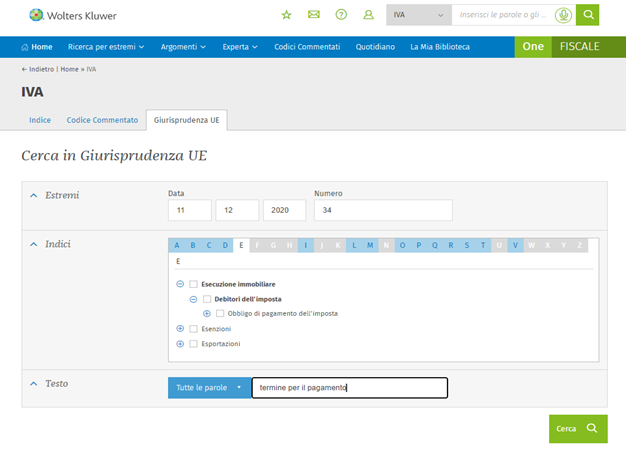The width and height of the screenshot is (626, 451).
Task: Open the IVA search scope dropdown
Action: click(416, 15)
